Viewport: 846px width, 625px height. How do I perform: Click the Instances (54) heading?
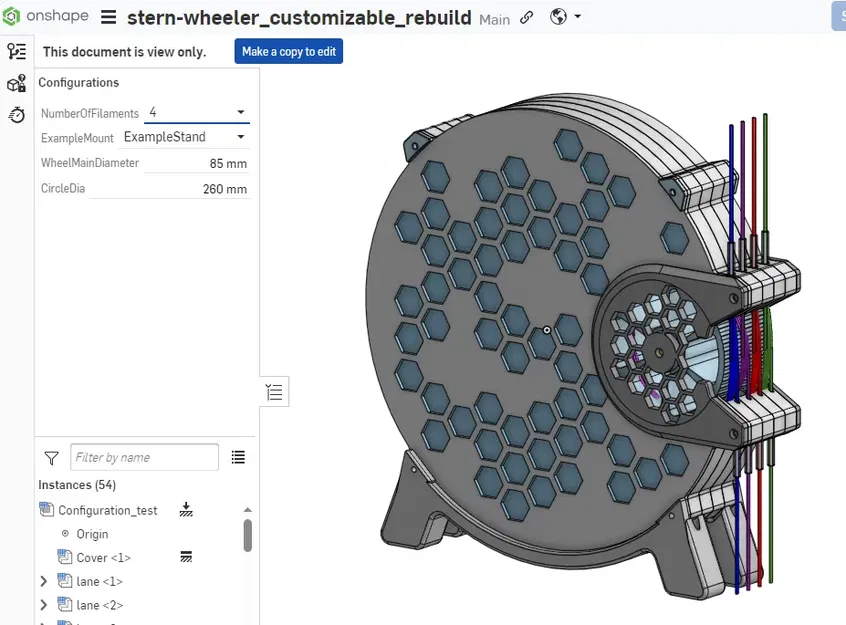77,485
